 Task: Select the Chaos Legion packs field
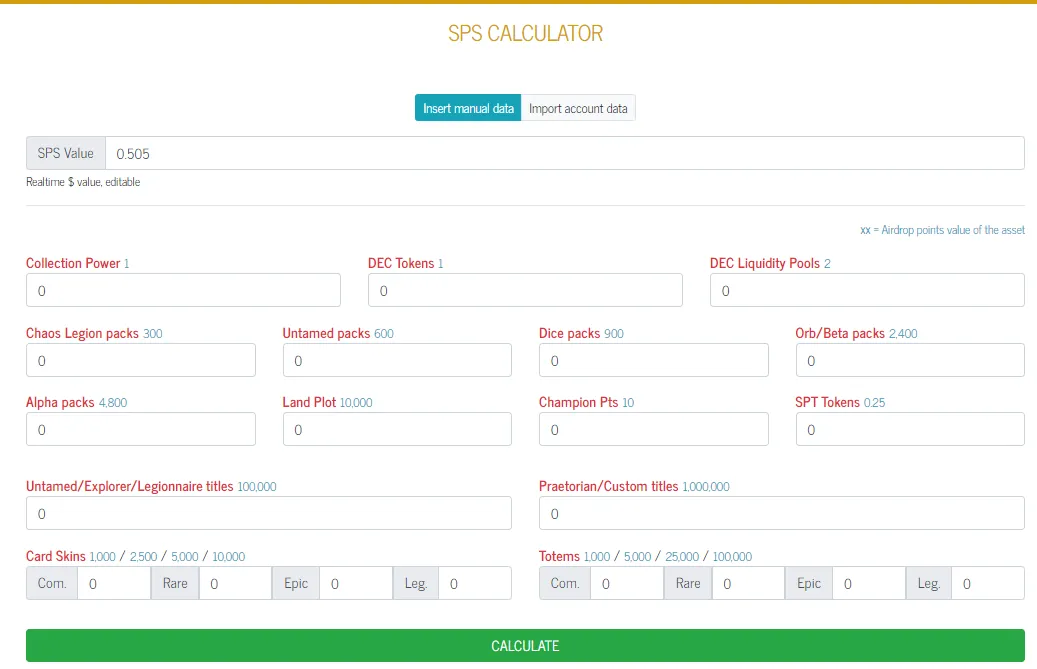tap(141, 360)
